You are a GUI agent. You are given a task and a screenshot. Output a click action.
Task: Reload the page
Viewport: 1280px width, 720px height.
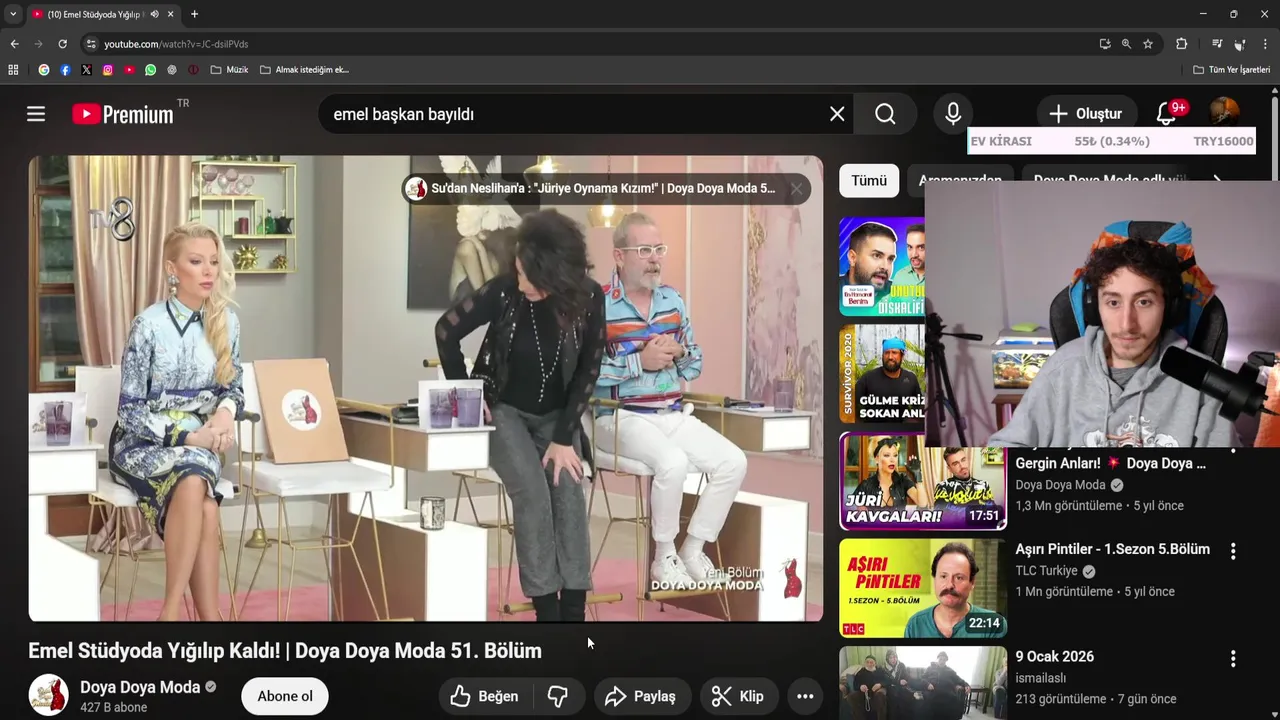tap(62, 44)
